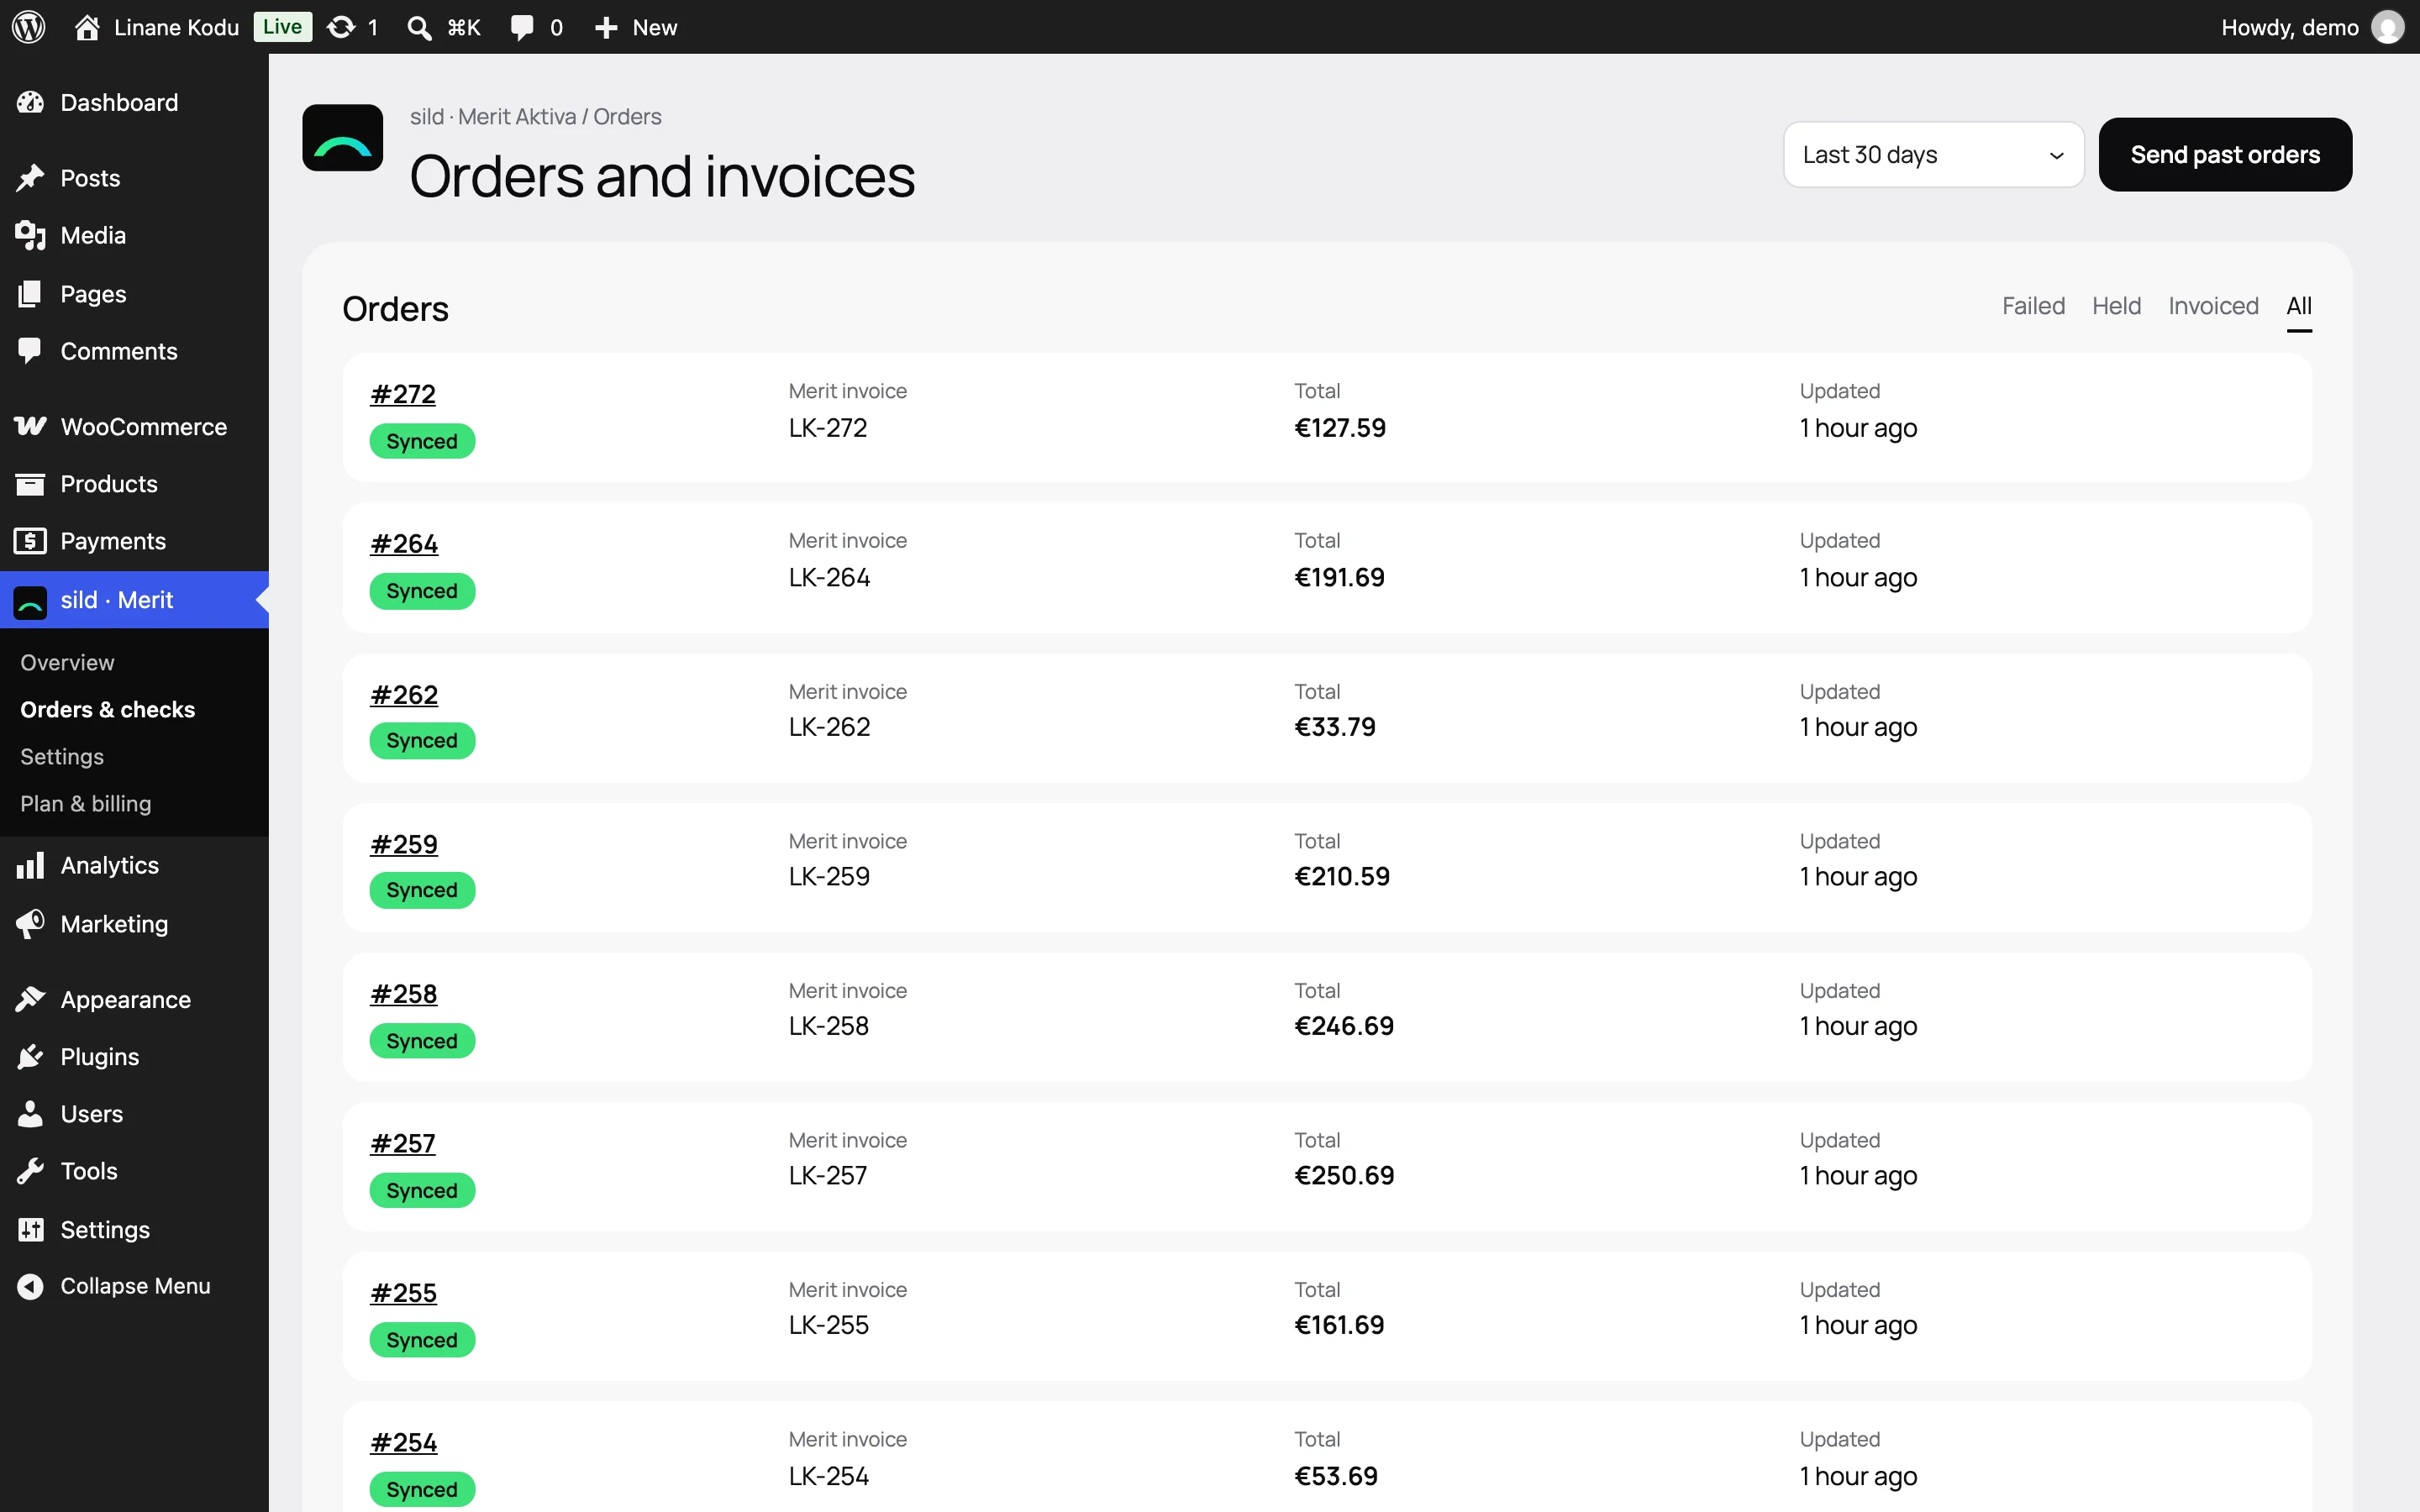Viewport: 2420px width, 1512px height.
Task: Open the comments bubble in admin bar
Action: (x=521, y=27)
